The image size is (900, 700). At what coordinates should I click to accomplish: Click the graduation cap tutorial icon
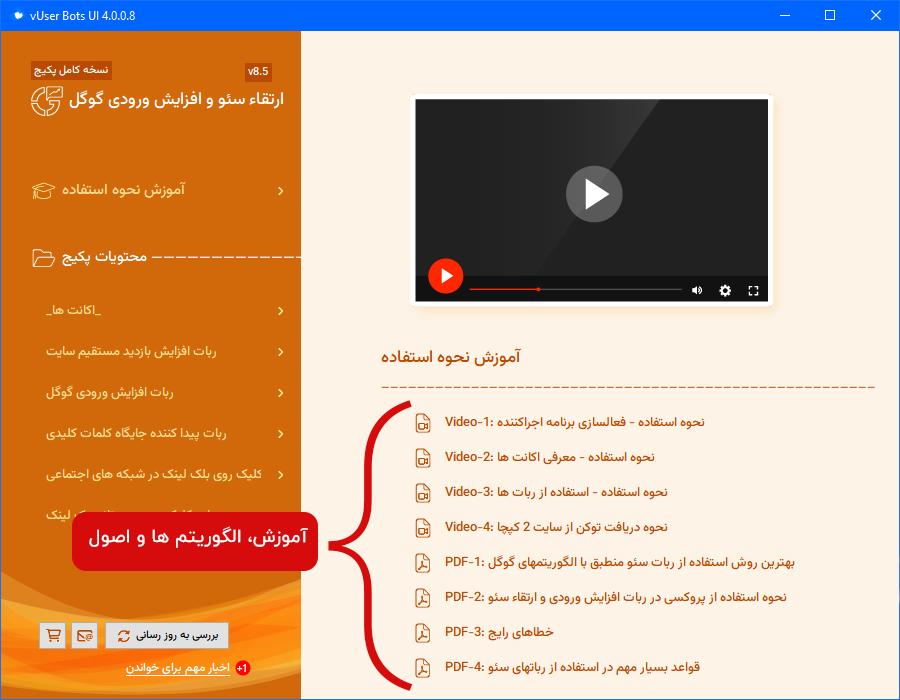coord(43,190)
